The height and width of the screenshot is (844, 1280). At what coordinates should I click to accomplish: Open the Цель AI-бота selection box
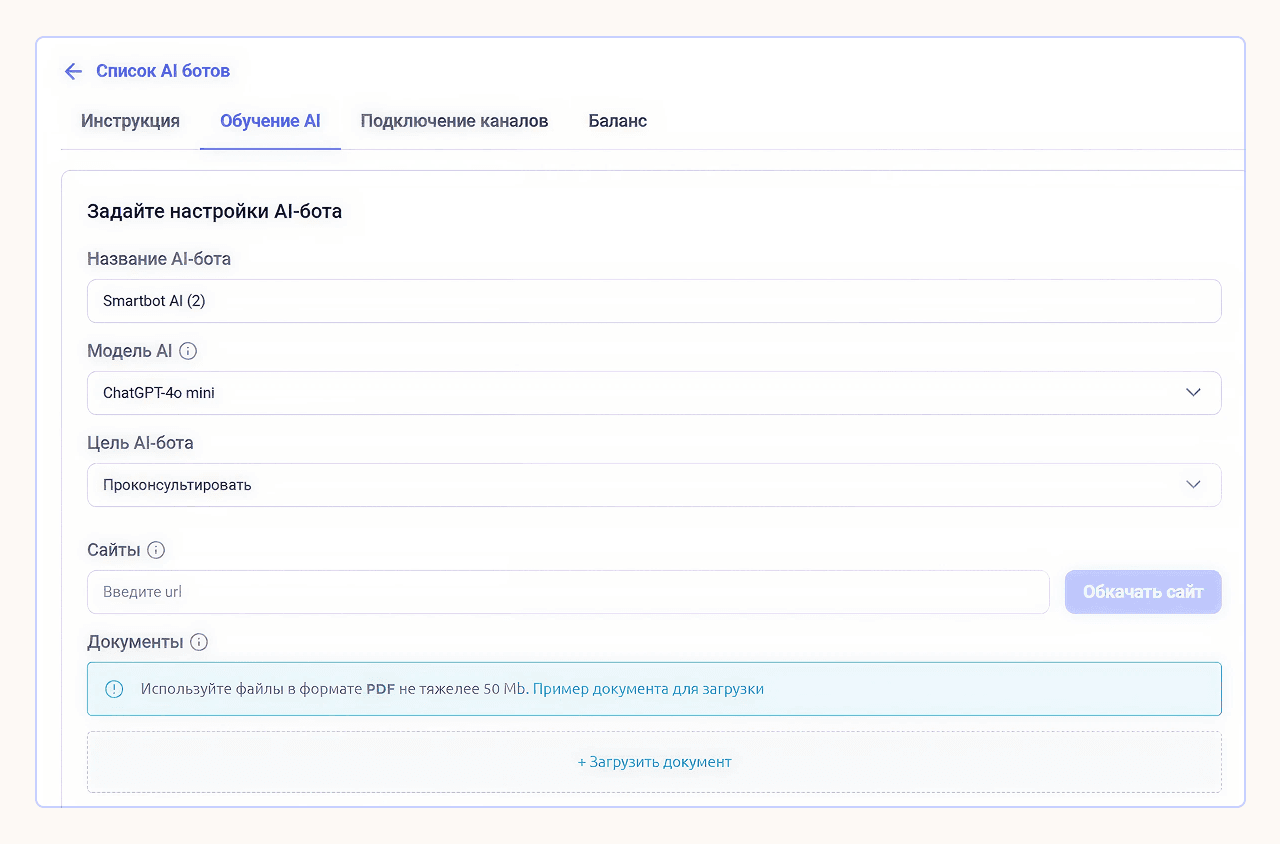[x=654, y=485]
